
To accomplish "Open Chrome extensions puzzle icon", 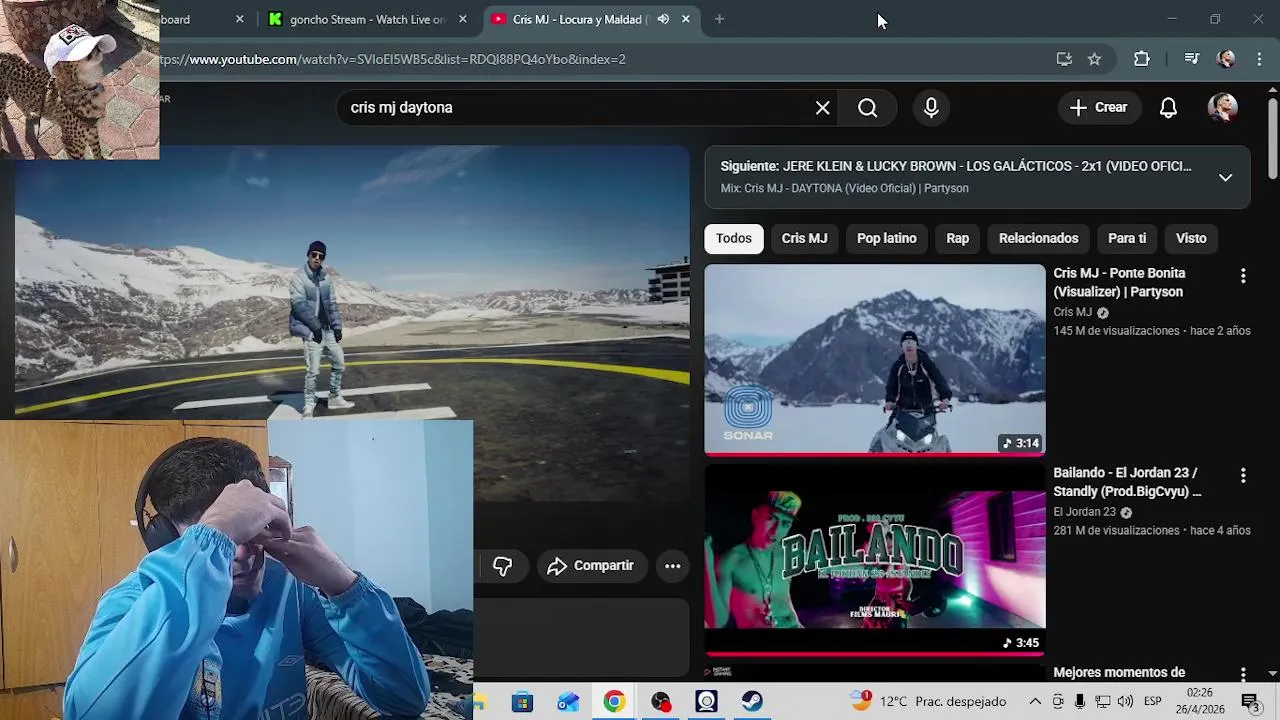I will [x=1141, y=59].
